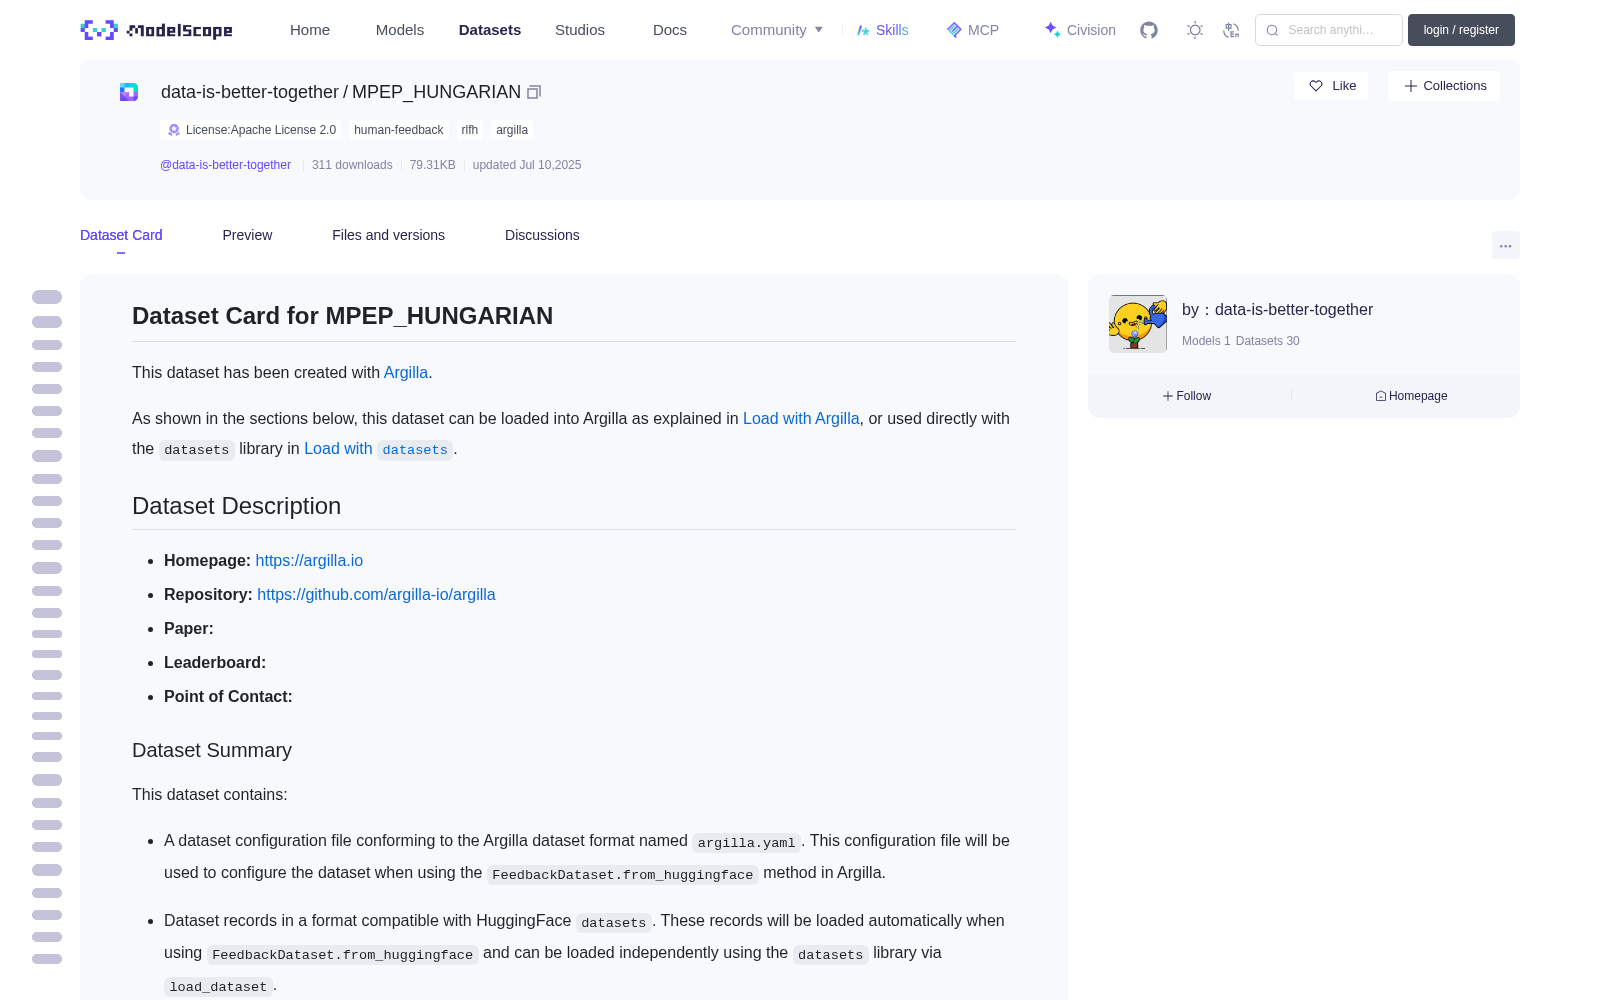1600x1000 pixels.
Task: Switch to the Preview tab
Action: click(x=247, y=235)
